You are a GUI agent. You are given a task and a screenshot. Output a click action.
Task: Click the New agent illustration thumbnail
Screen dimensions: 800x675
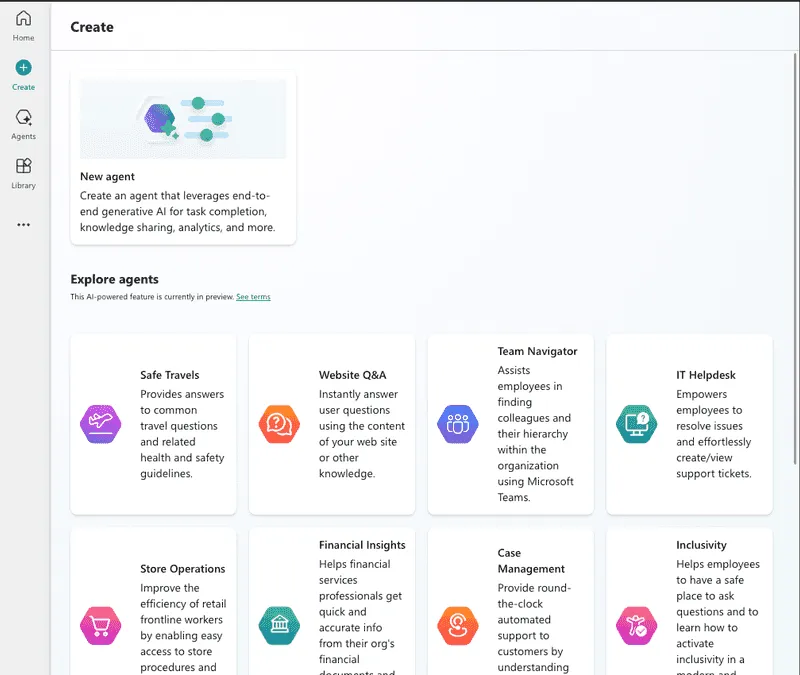(x=183, y=119)
